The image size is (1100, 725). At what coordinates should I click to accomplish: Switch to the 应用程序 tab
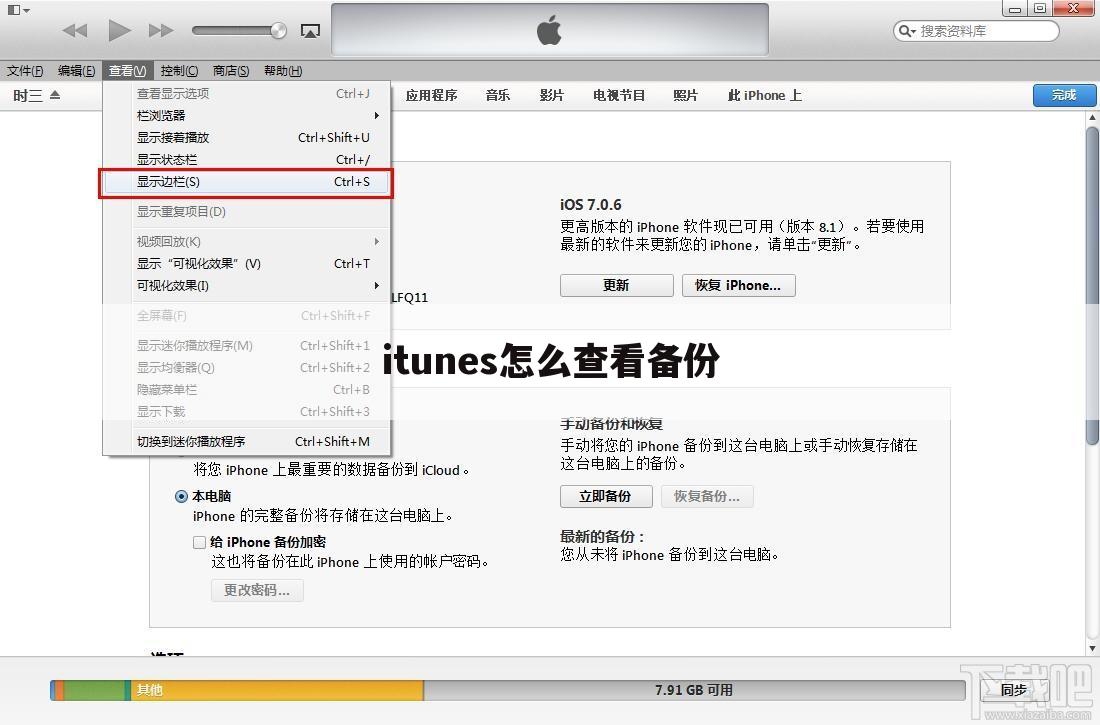[431, 95]
